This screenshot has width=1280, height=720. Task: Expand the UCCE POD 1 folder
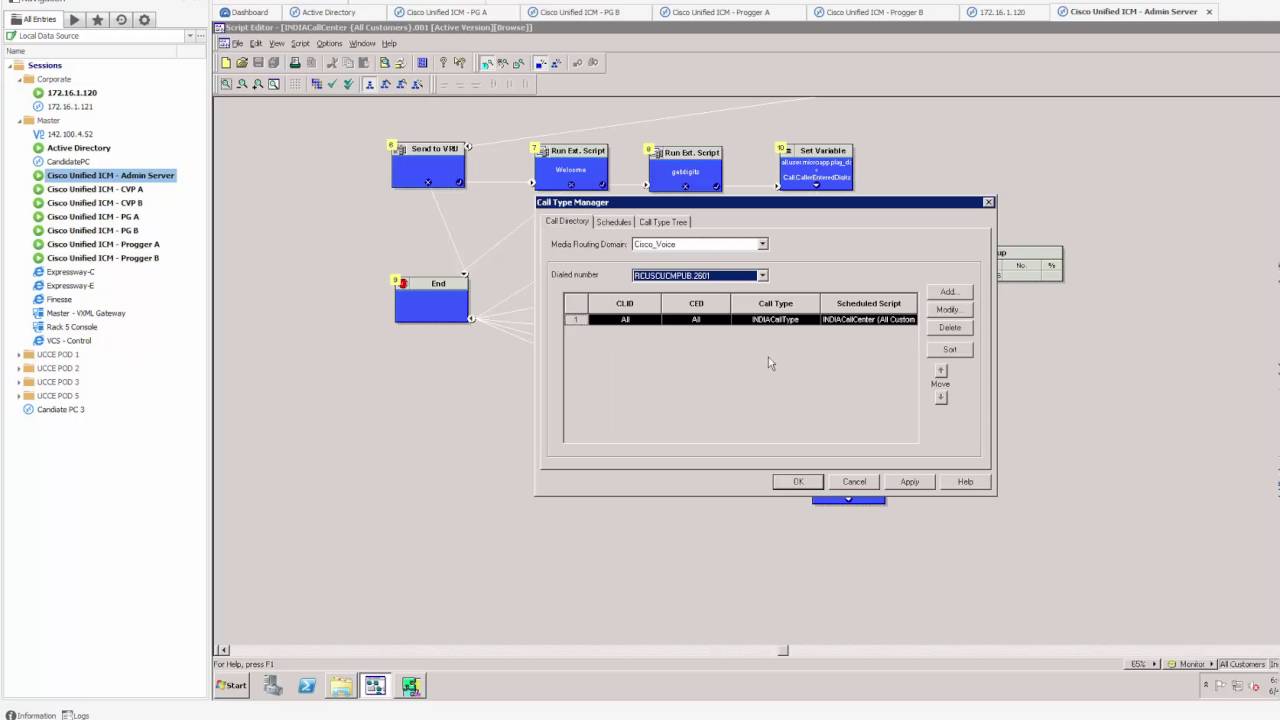(x=19, y=355)
